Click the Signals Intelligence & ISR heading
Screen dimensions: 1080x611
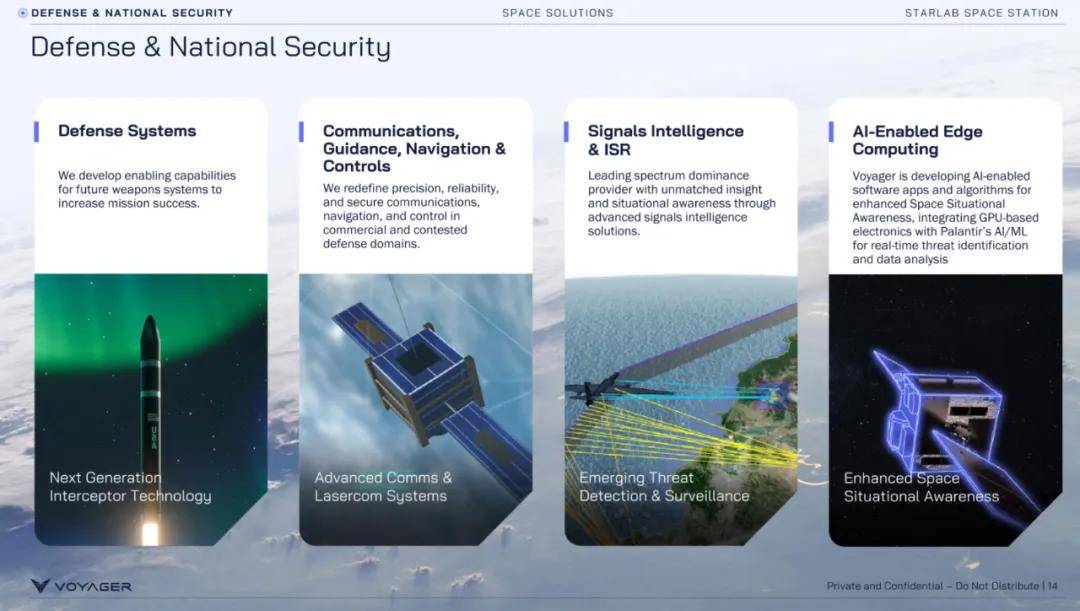[665, 141]
